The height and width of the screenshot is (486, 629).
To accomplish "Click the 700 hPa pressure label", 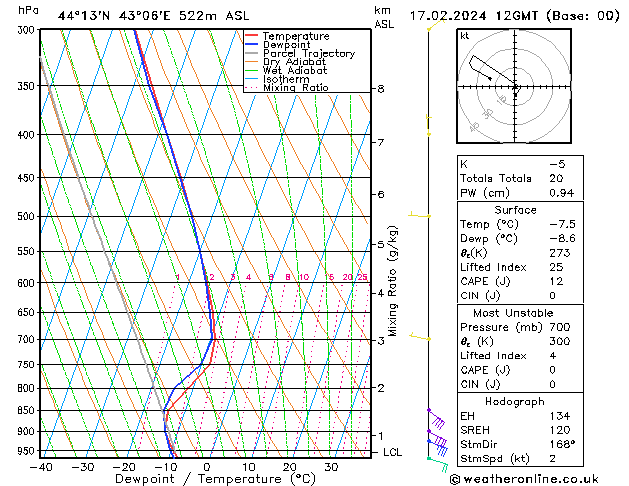I will pos(28,339).
